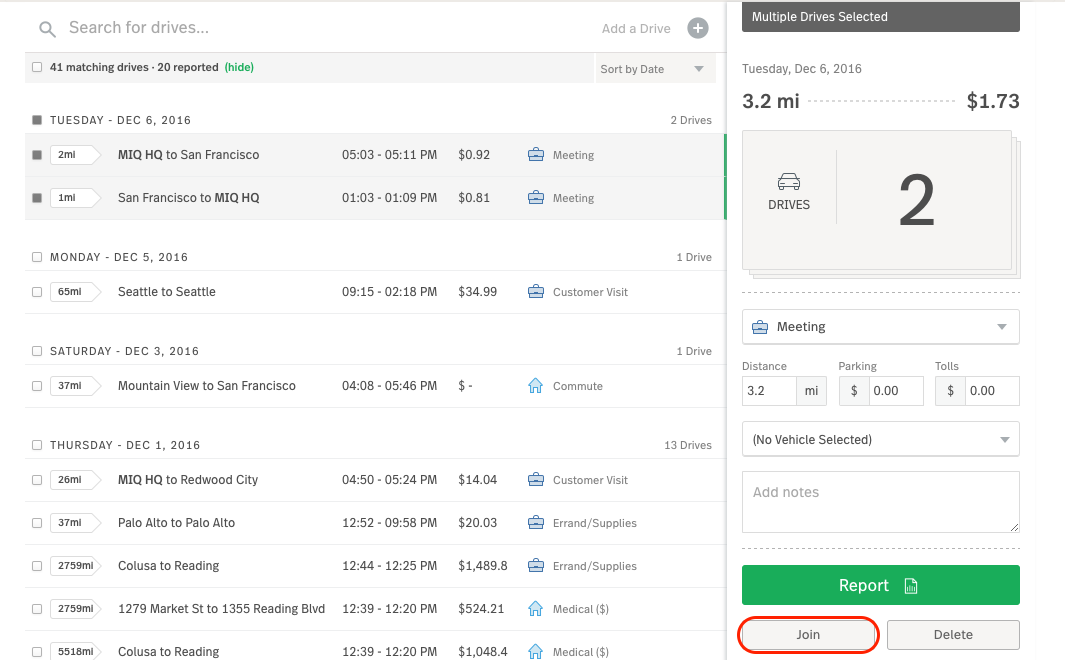Click the 1279 Market St to 1355 Reading Blvd name
1065x660 pixels.
(x=221, y=608)
